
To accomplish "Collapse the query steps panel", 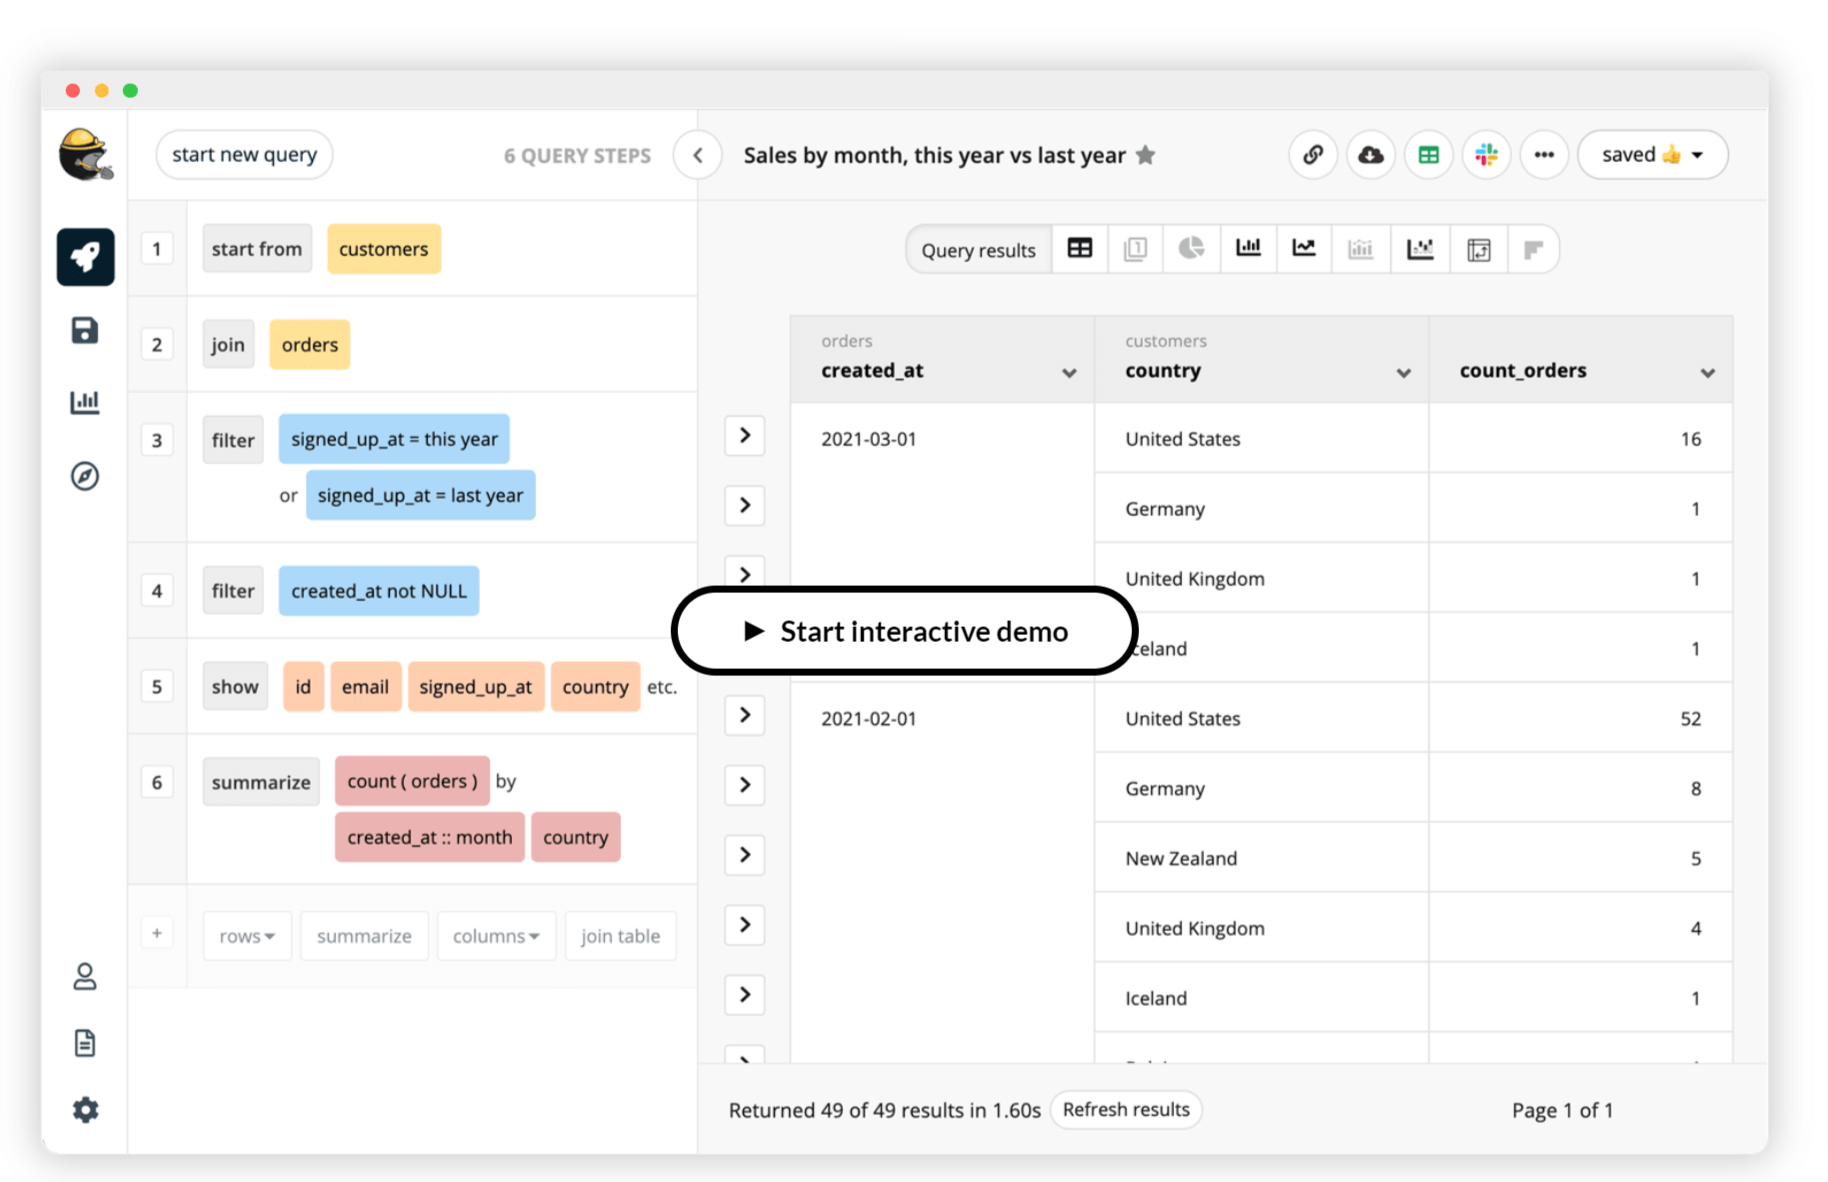I will pyautogui.click(x=698, y=155).
